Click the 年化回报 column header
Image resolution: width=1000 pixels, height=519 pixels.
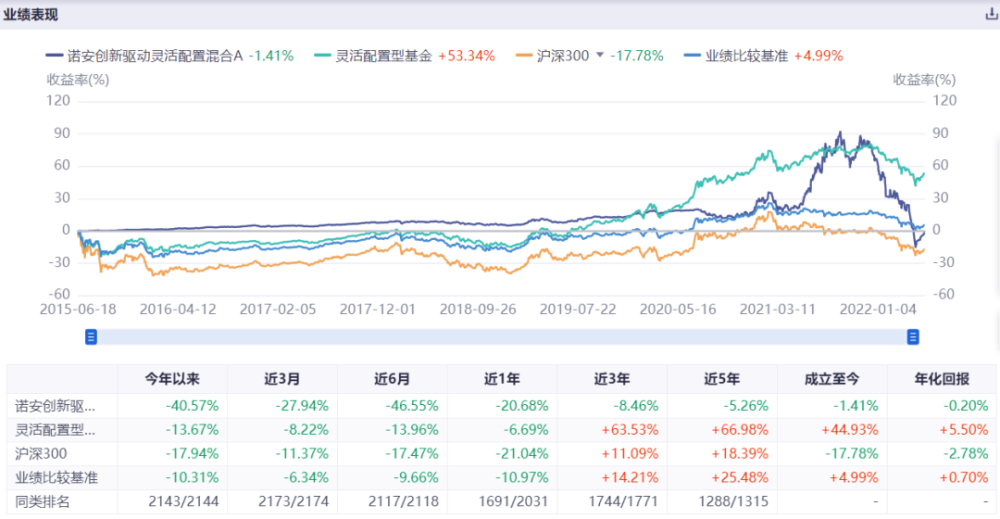pos(942,379)
